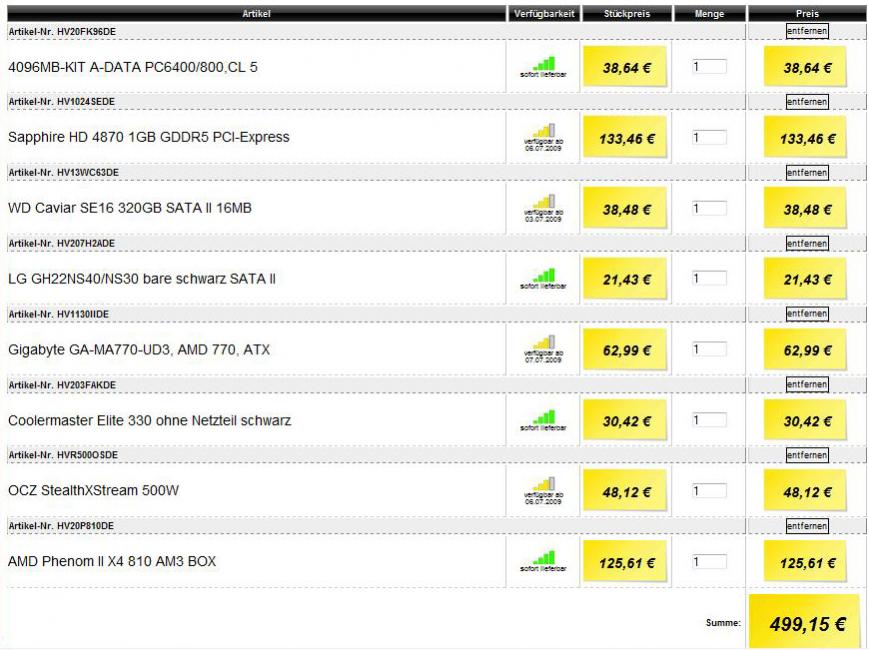Viewport: 869px width, 650px height.
Task: Remove article HV20P810DE with entfernen button
Action: pyautogui.click(x=807, y=526)
